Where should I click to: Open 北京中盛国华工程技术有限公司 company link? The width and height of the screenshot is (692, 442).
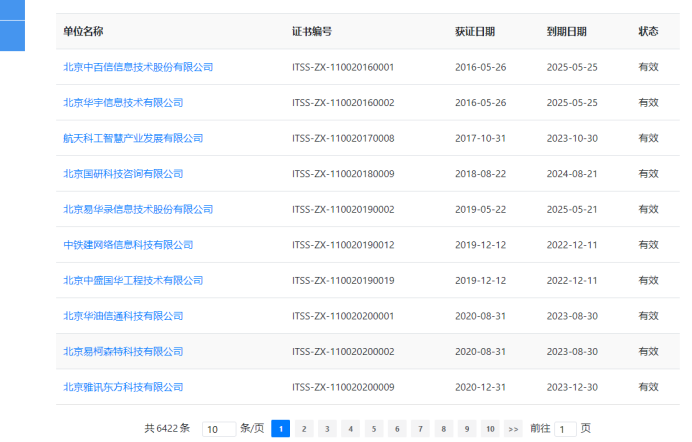tap(133, 281)
